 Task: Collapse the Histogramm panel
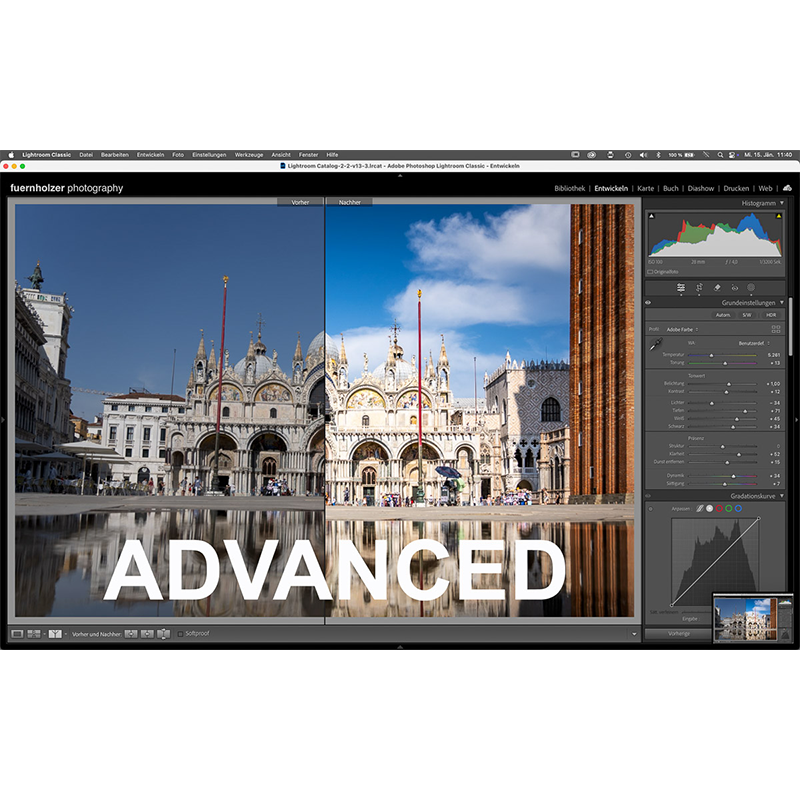pos(781,203)
